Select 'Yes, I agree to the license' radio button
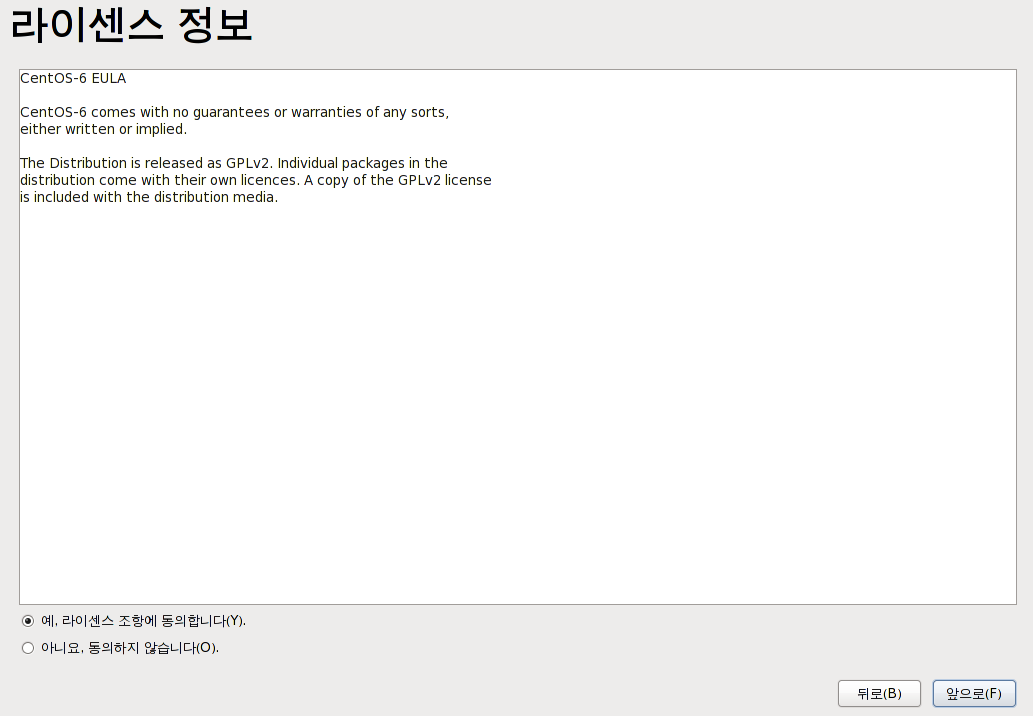This screenshot has height=716, width=1033. point(28,621)
